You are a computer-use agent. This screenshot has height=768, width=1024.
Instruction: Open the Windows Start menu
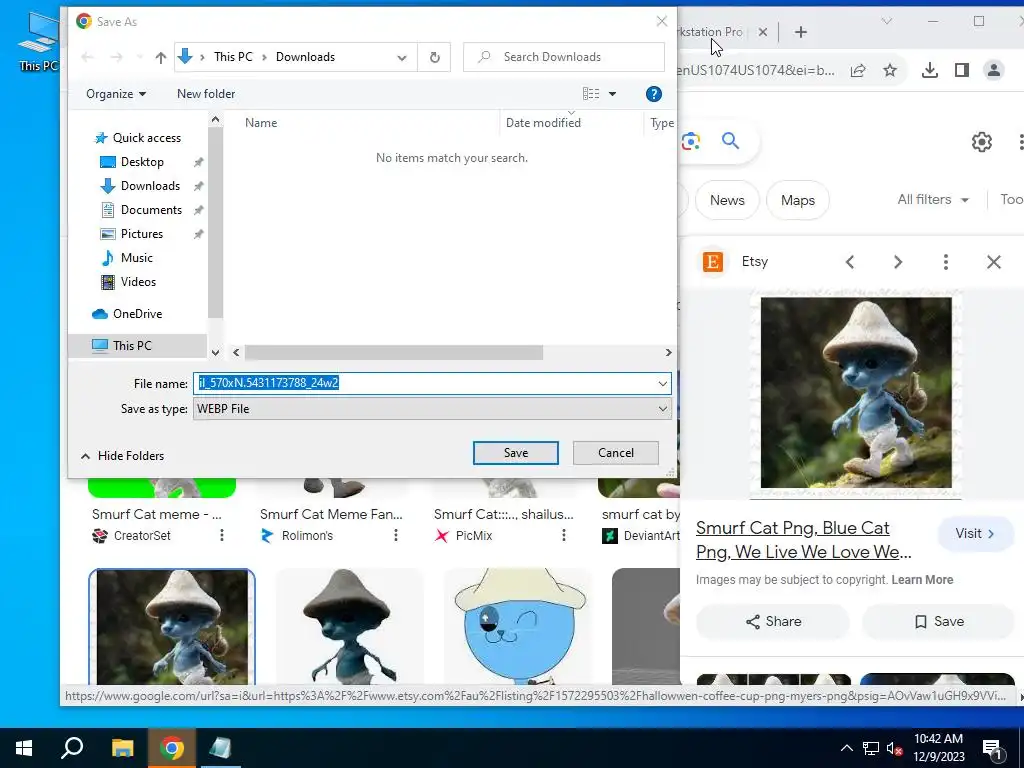24,748
